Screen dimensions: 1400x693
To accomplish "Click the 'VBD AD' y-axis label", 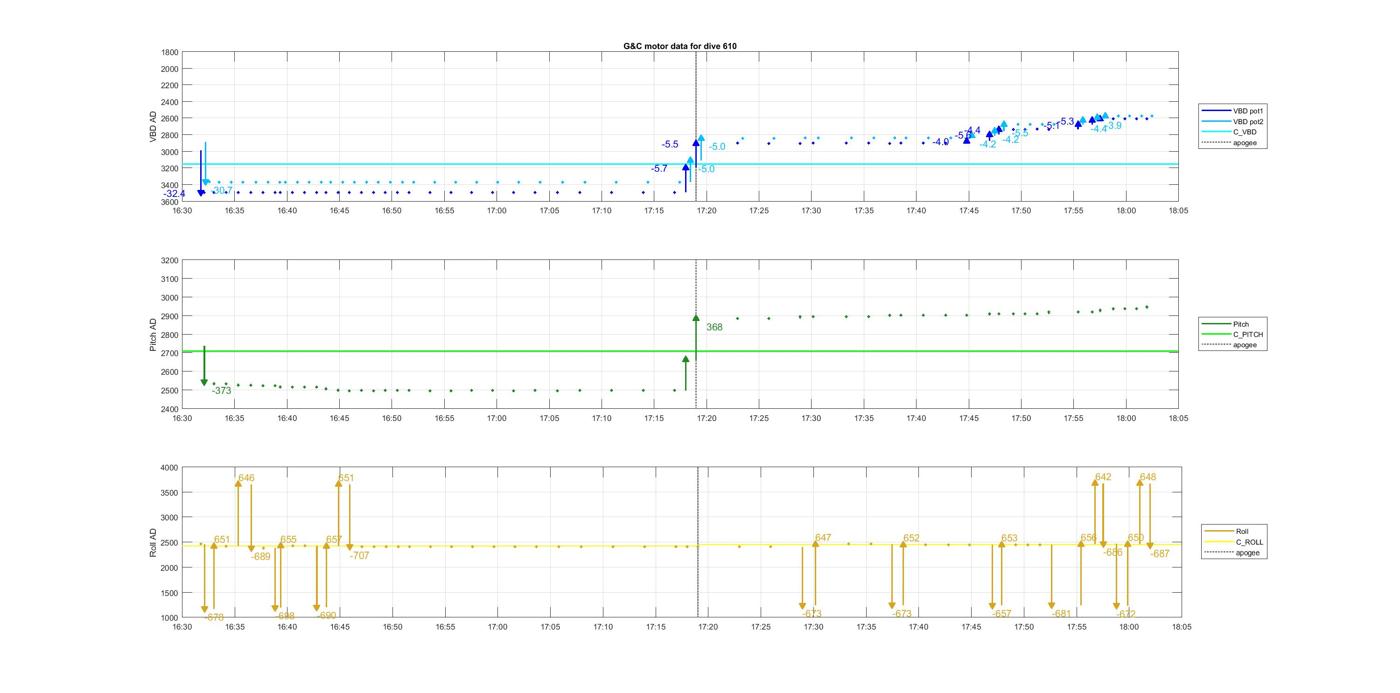I will tap(153, 127).
